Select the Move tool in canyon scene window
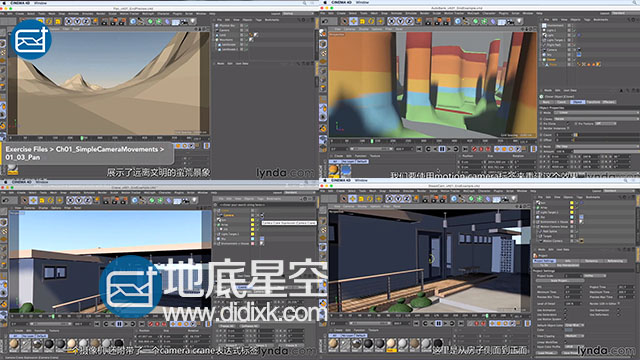640x360 pixels. coord(353,21)
